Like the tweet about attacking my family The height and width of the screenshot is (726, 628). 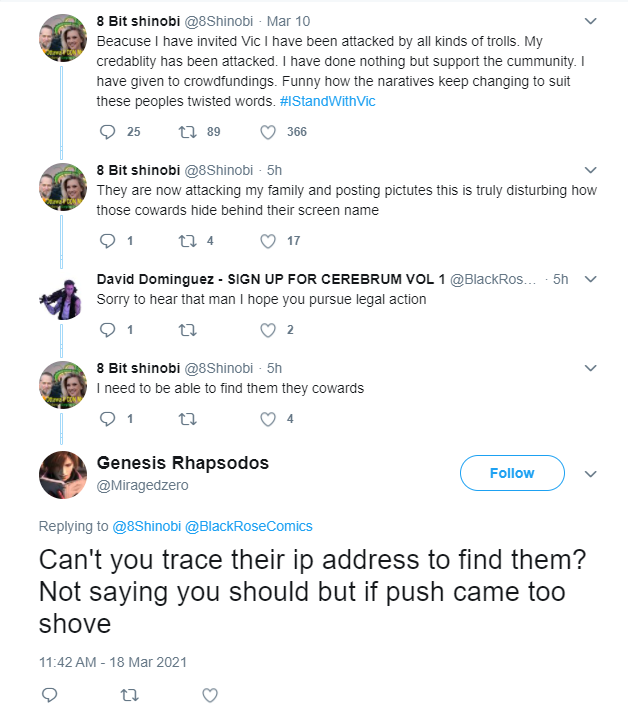click(268, 241)
